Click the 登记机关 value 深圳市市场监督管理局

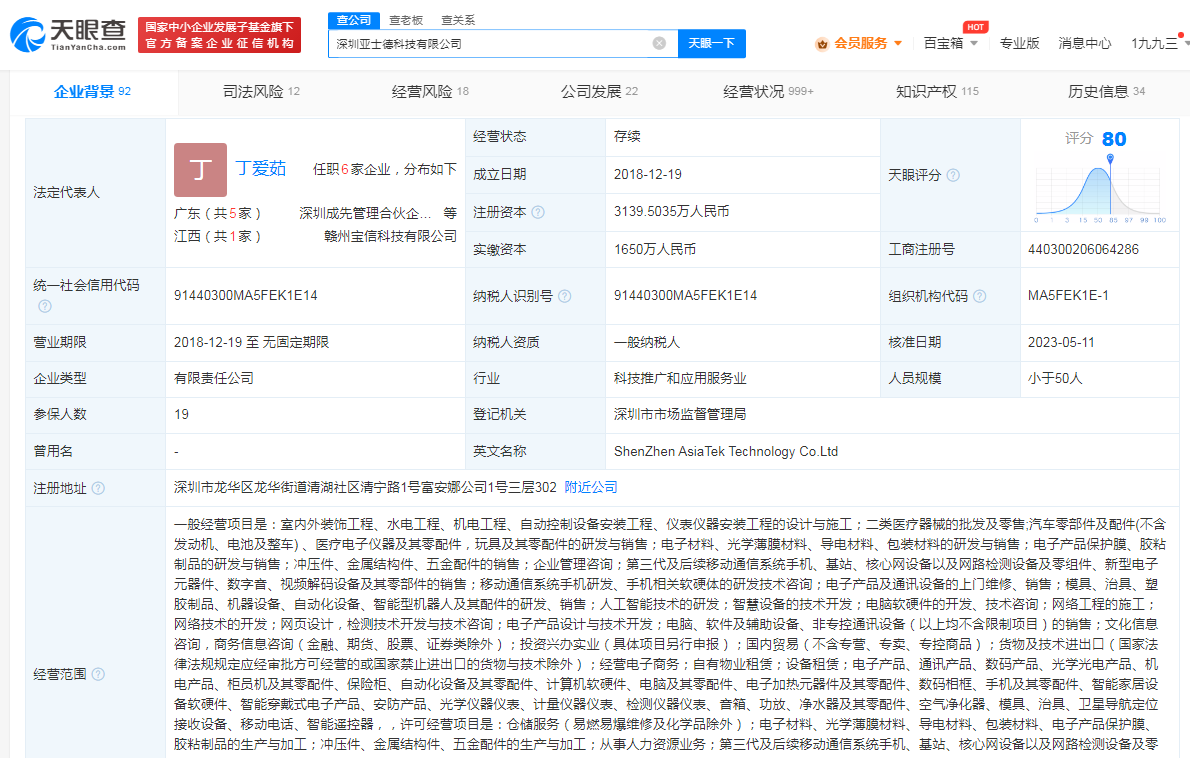(x=680, y=414)
